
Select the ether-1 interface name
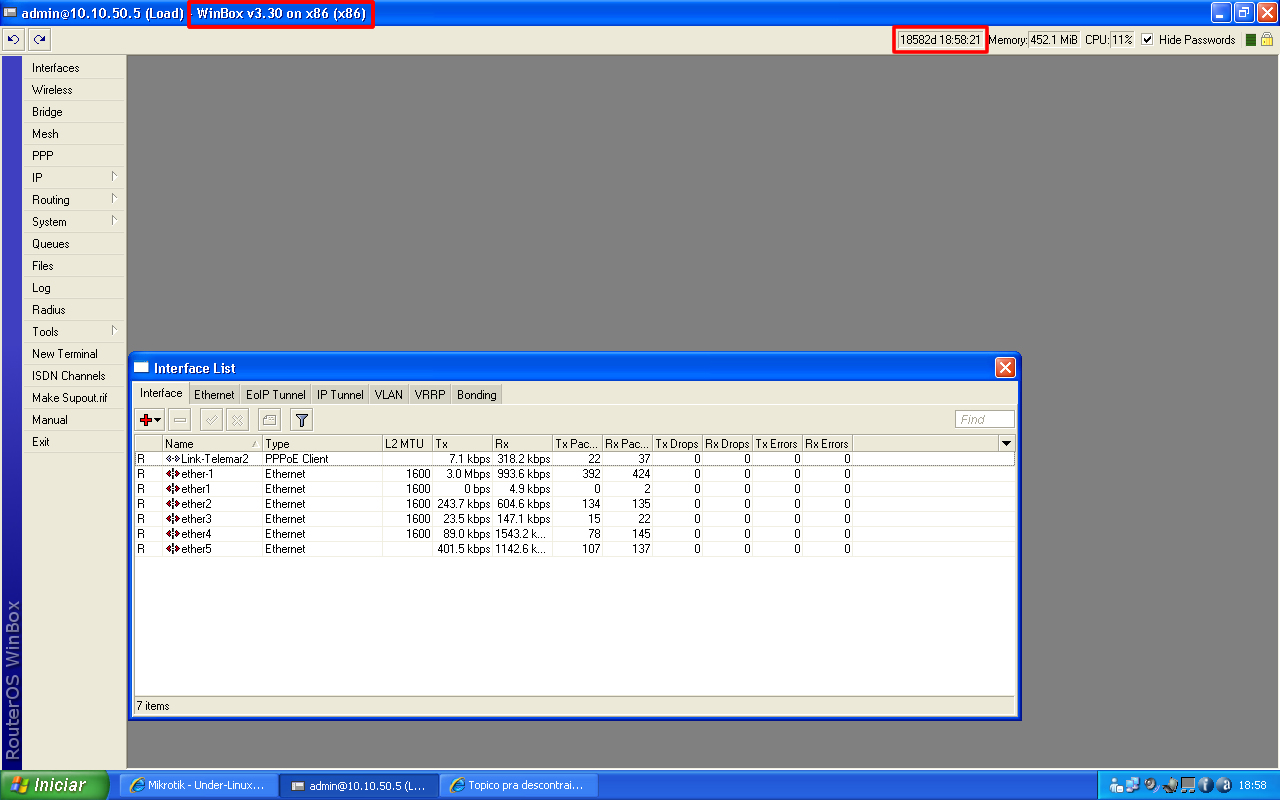pos(198,474)
